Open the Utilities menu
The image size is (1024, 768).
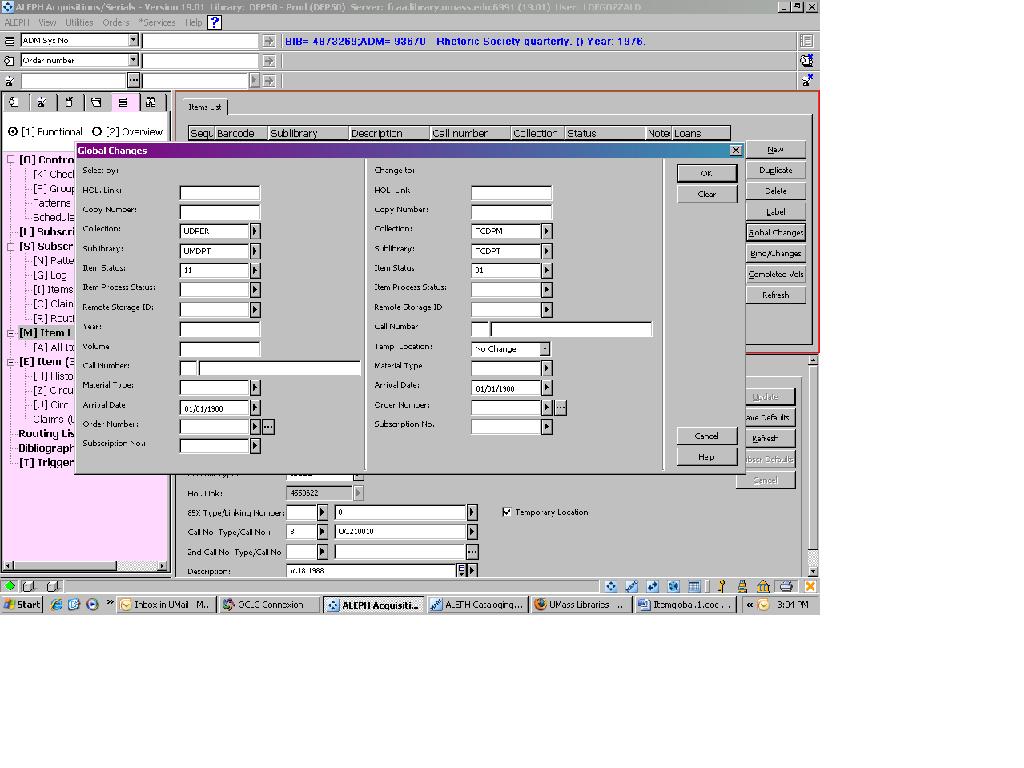(79, 22)
